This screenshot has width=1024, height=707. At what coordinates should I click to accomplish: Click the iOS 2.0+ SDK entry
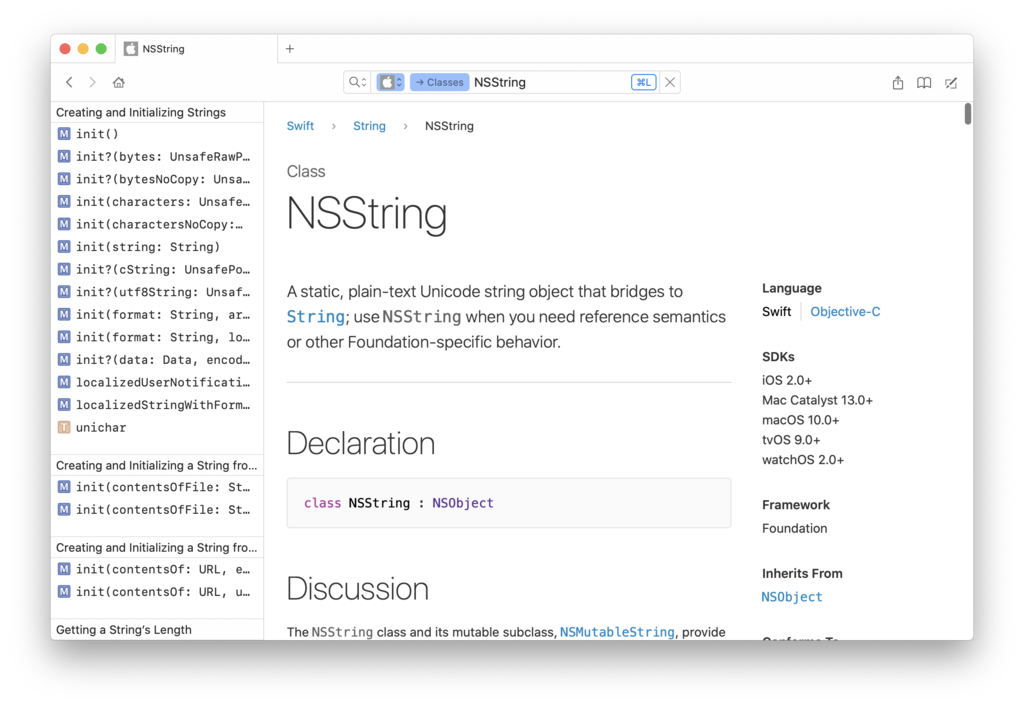[787, 380]
